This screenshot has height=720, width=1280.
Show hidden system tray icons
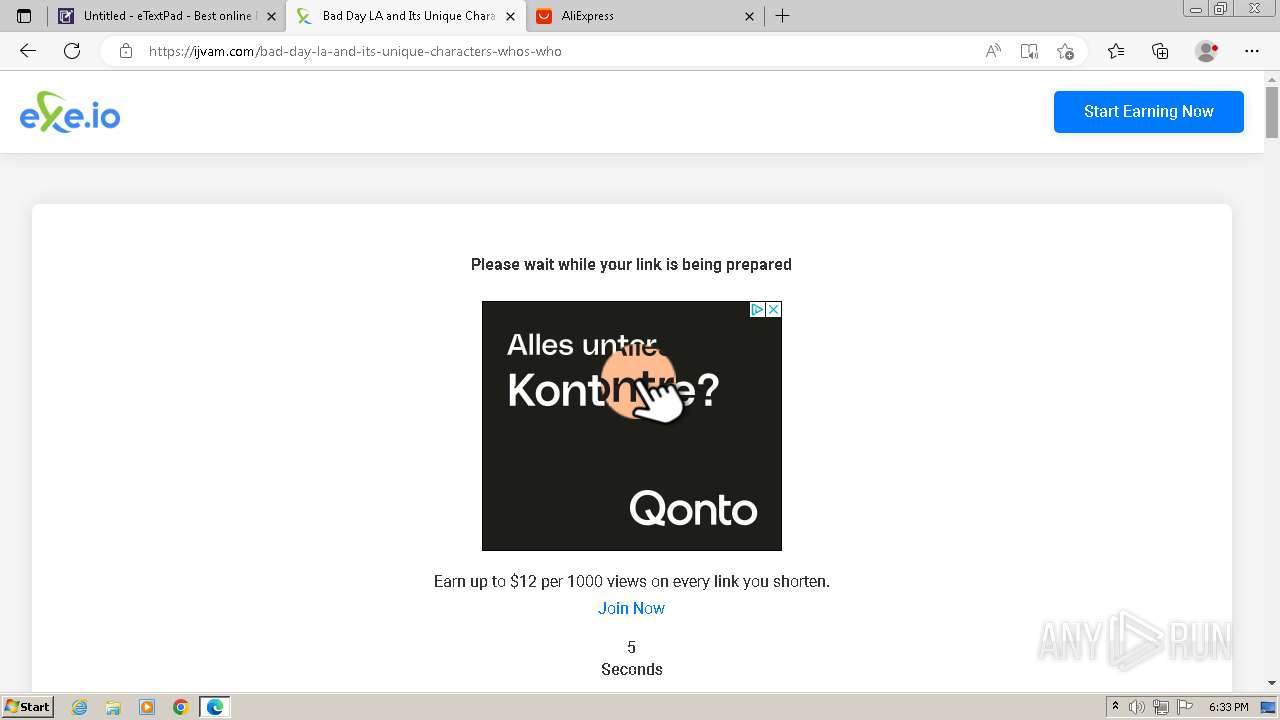coord(1115,707)
